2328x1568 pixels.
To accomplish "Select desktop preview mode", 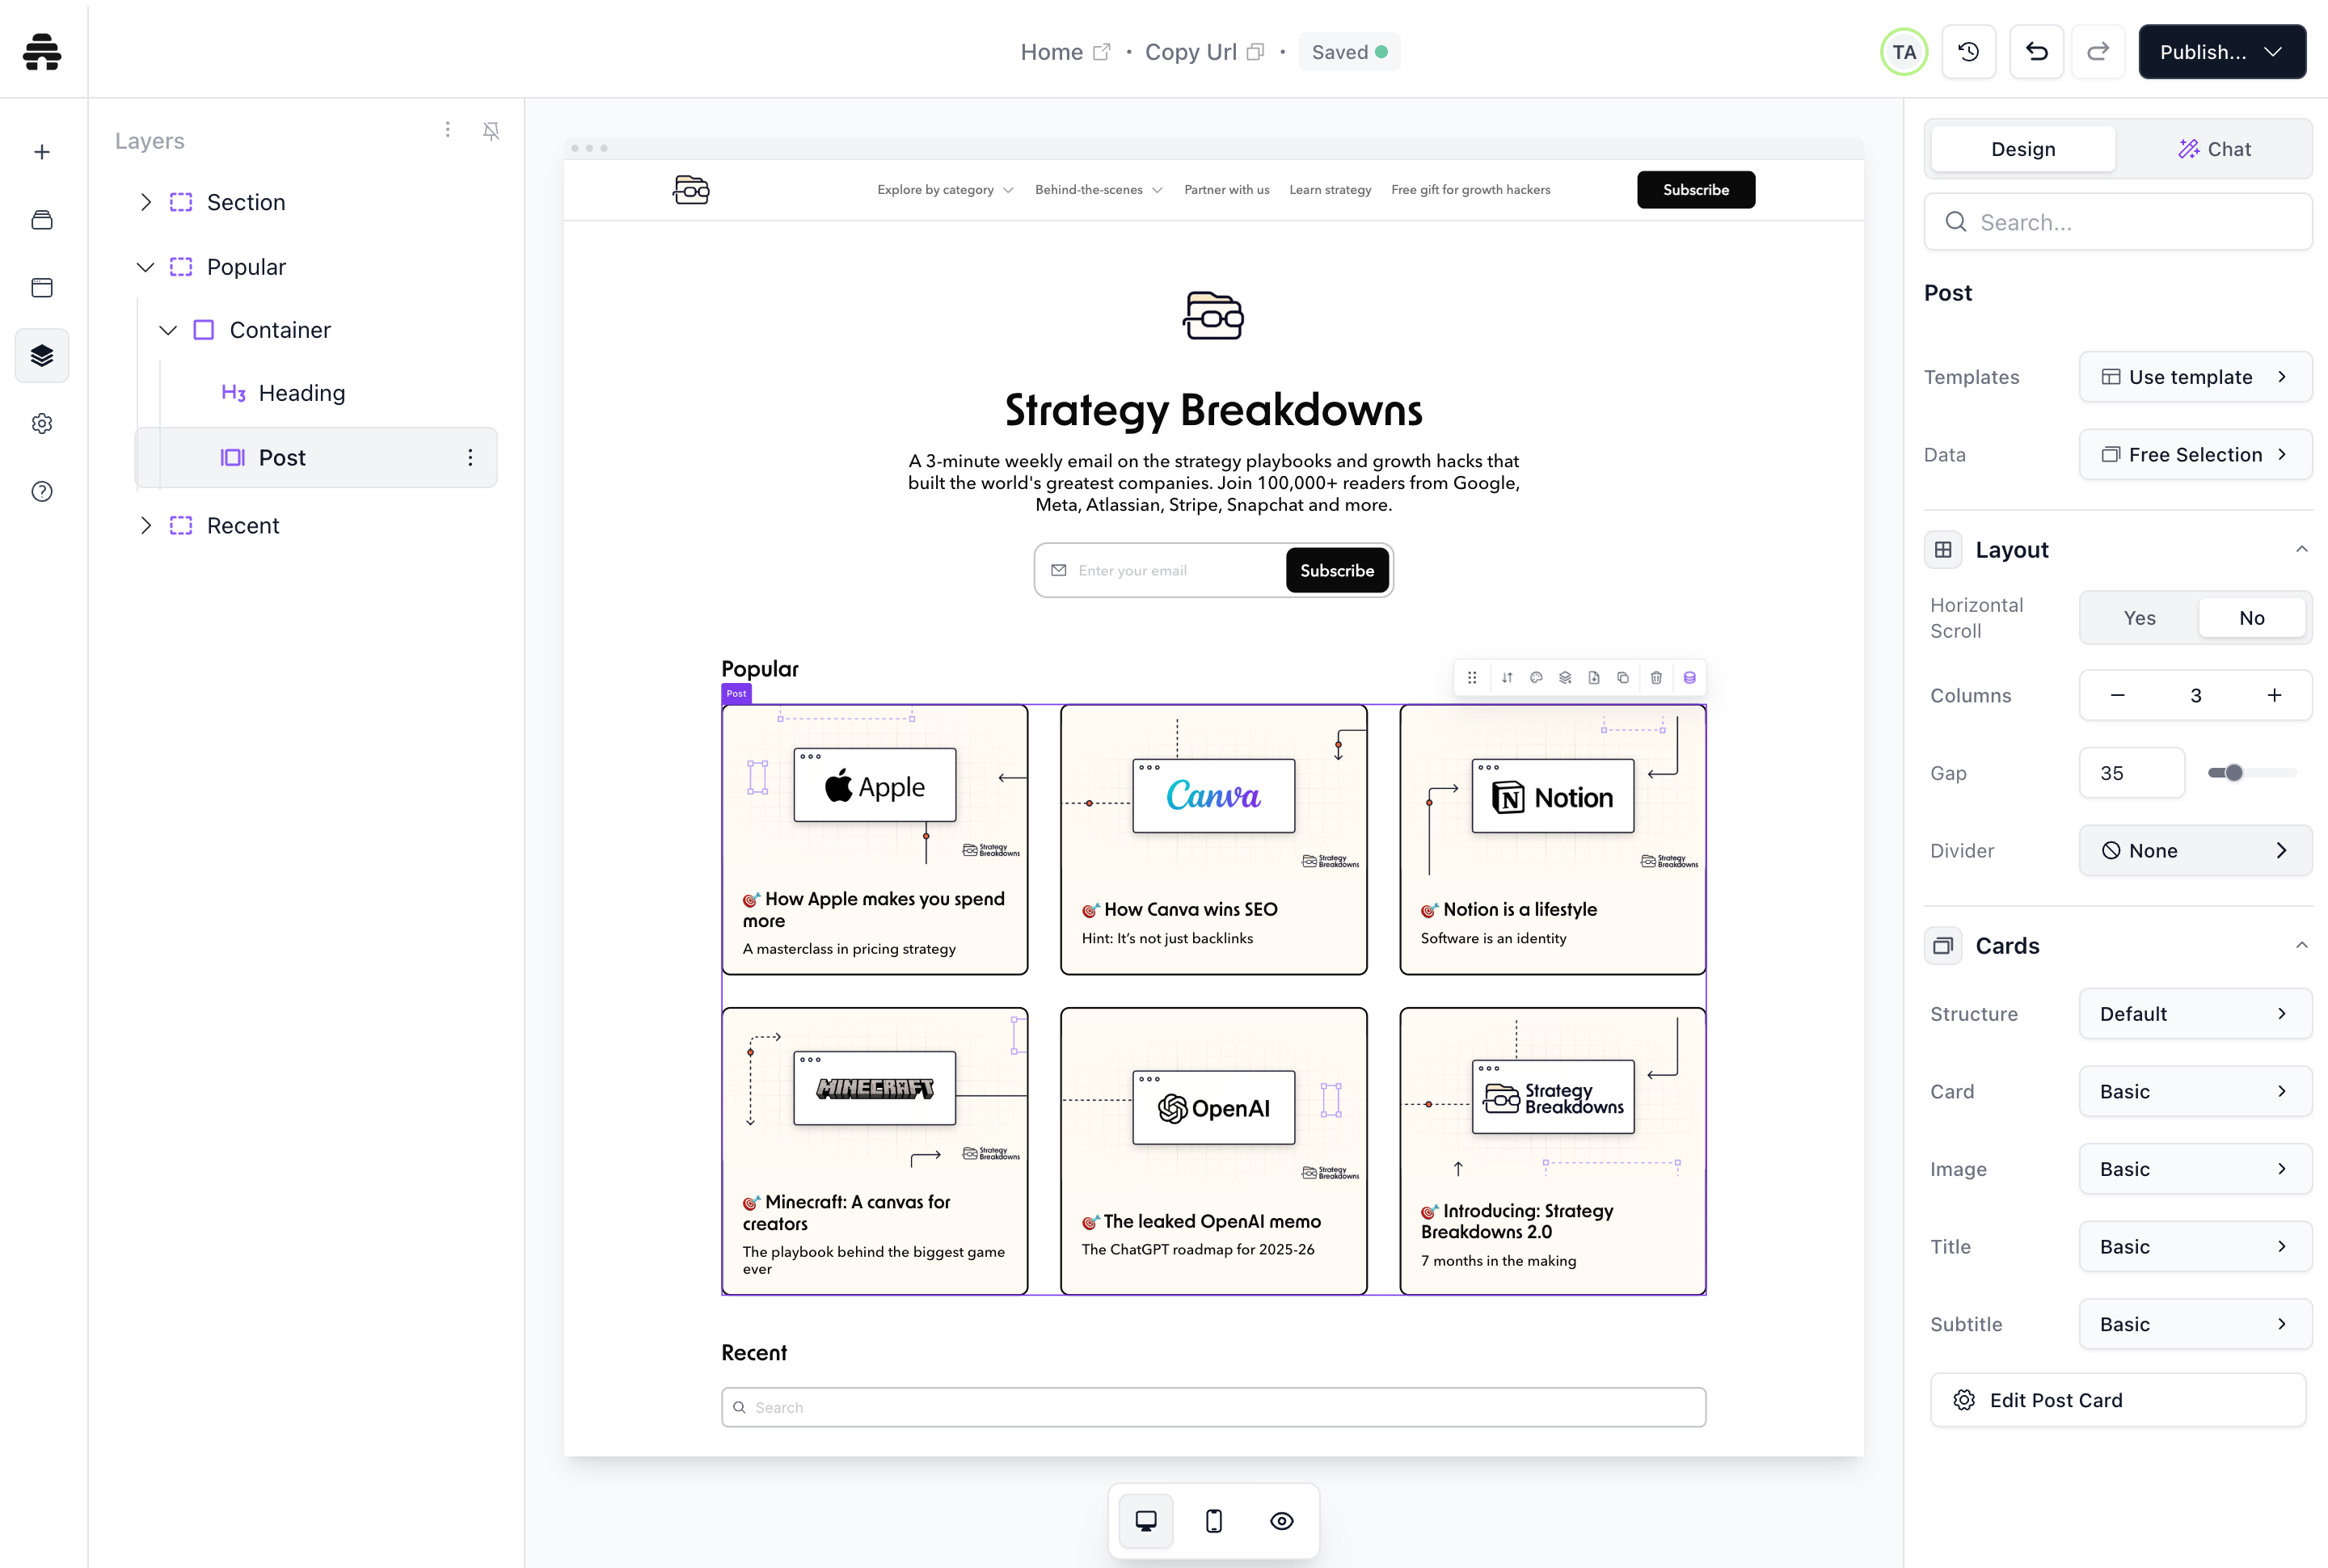I will click(x=1146, y=1521).
